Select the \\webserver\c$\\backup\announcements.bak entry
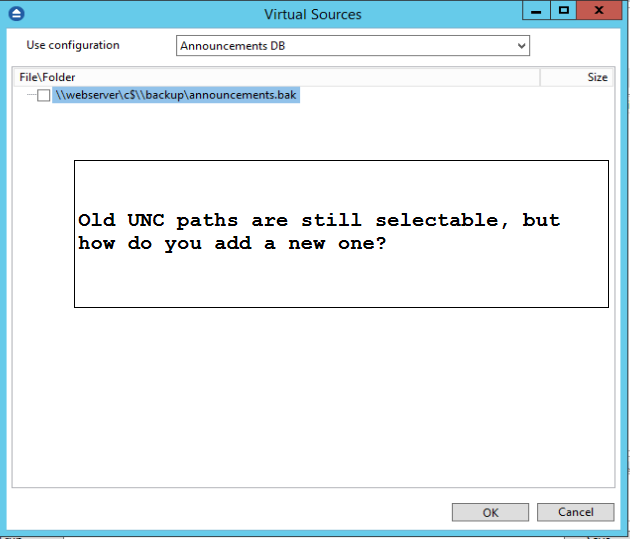This screenshot has height=539, width=630. [176, 95]
